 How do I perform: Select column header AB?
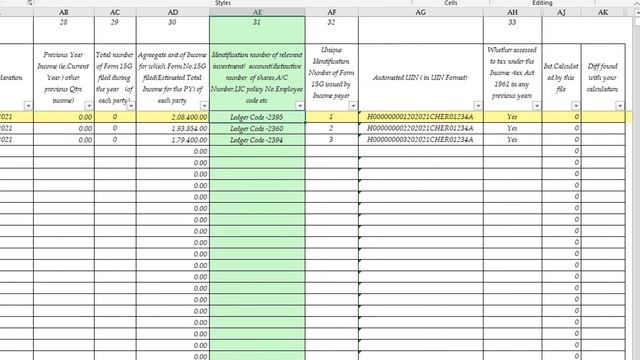tap(64, 12)
